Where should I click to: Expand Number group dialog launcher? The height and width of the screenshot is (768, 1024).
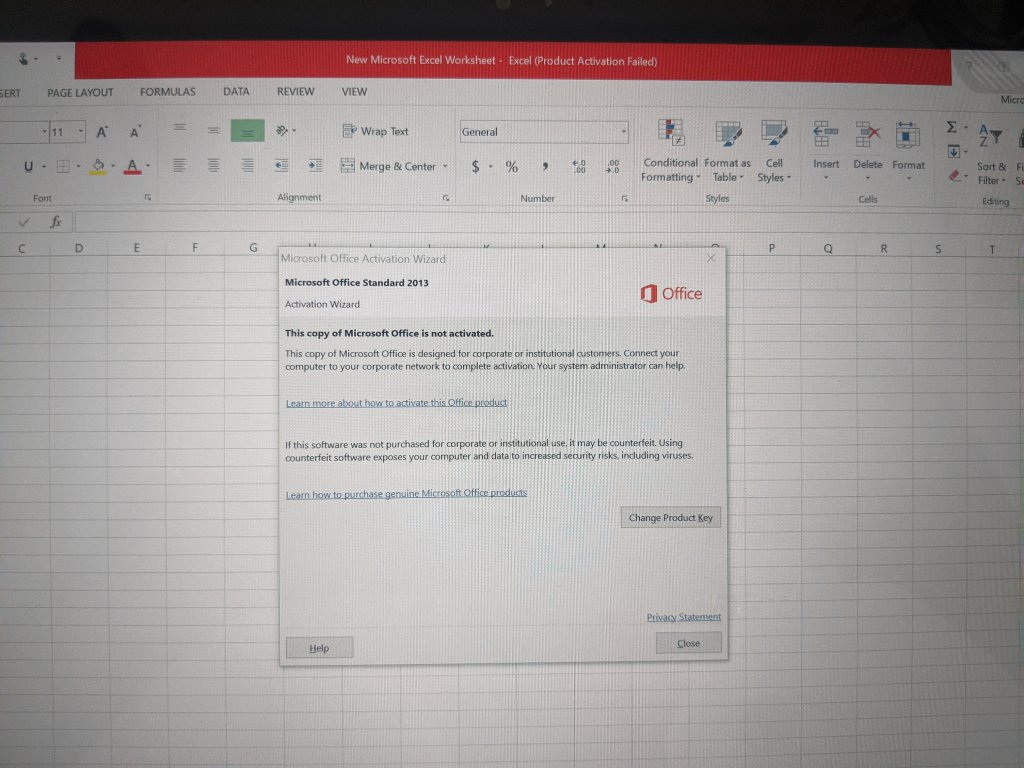point(625,199)
